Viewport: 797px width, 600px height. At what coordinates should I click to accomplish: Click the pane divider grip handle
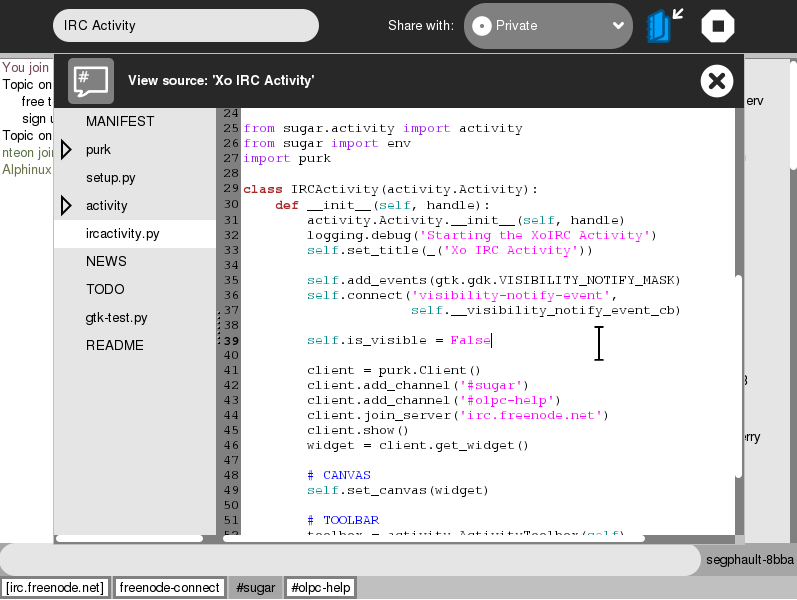click(x=219, y=327)
